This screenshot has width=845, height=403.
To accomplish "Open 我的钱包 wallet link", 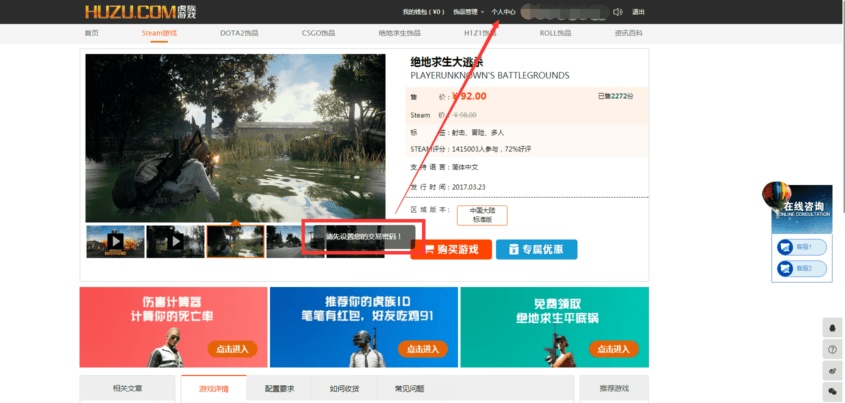I will coord(424,12).
